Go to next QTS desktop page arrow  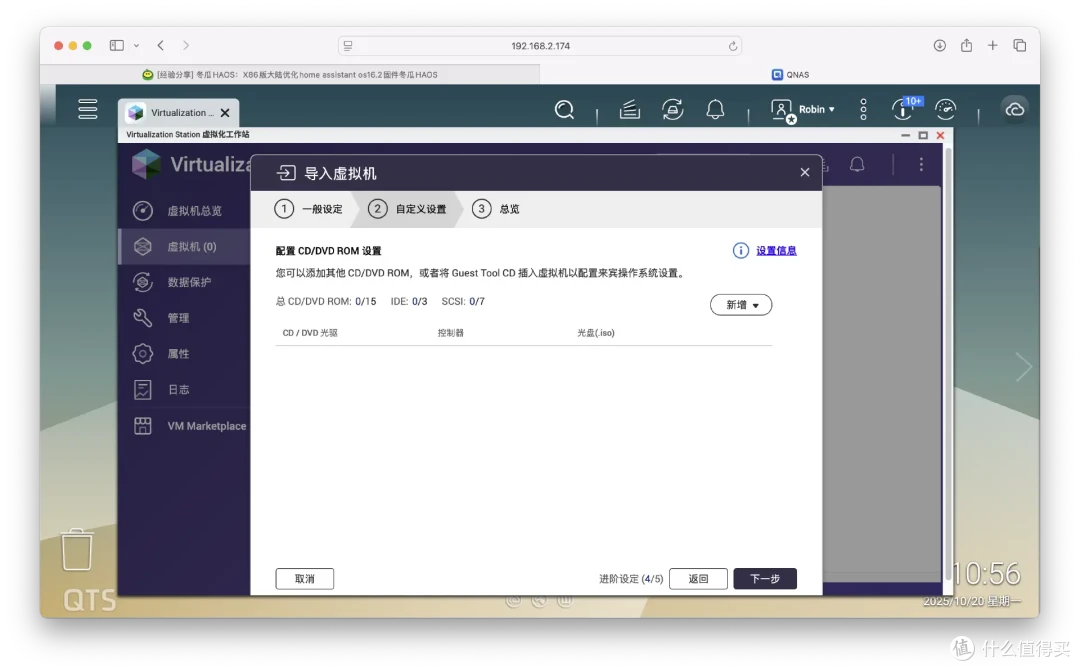tap(1024, 367)
